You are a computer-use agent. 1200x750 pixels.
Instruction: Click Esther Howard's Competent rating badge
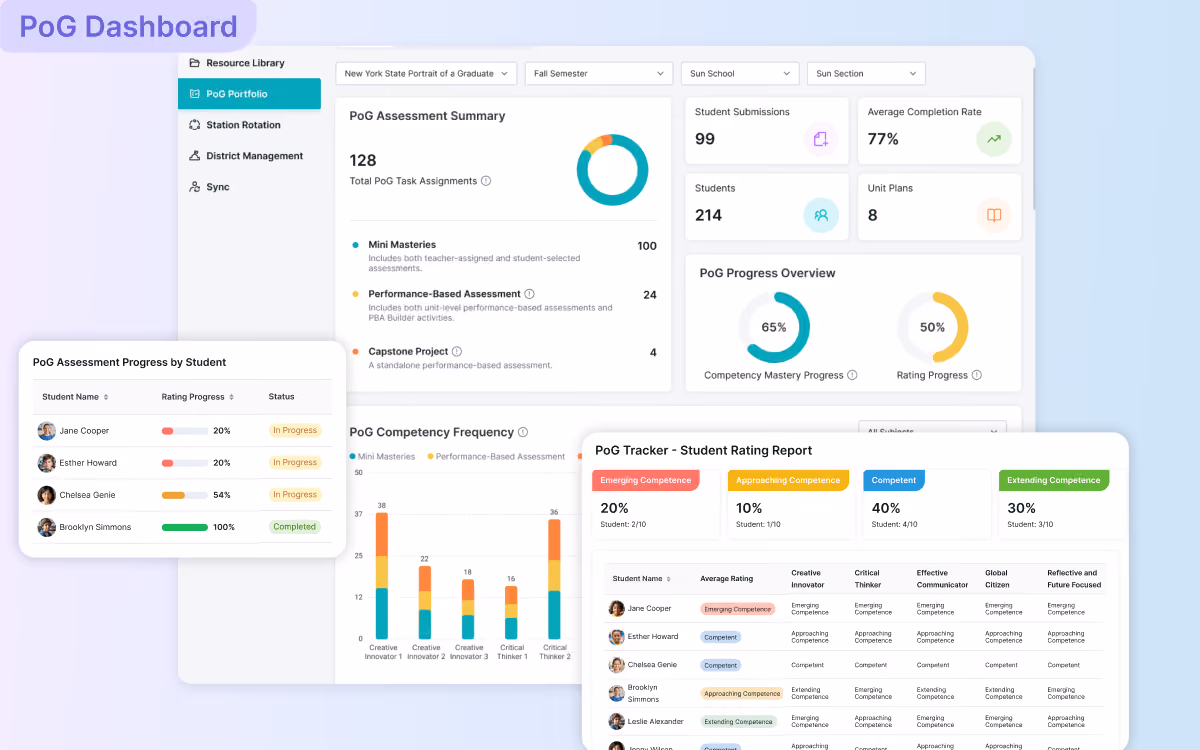(x=720, y=637)
